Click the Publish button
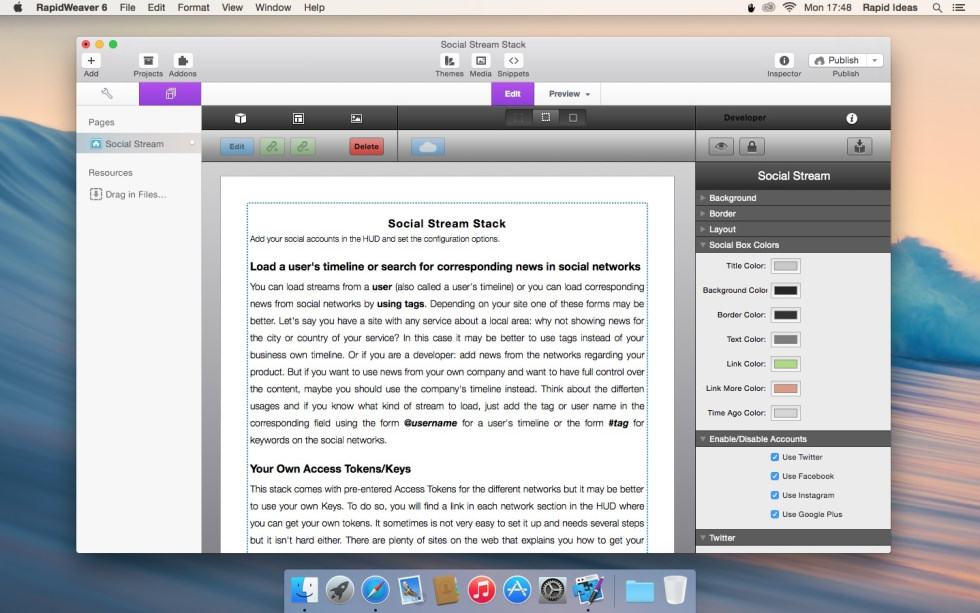The width and height of the screenshot is (980, 613). click(x=838, y=60)
